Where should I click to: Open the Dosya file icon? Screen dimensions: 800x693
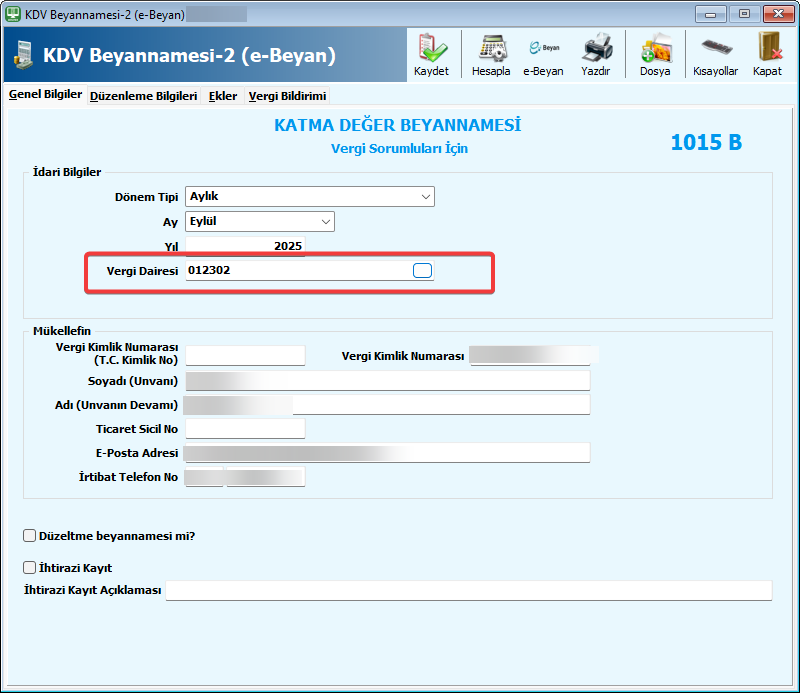click(655, 53)
